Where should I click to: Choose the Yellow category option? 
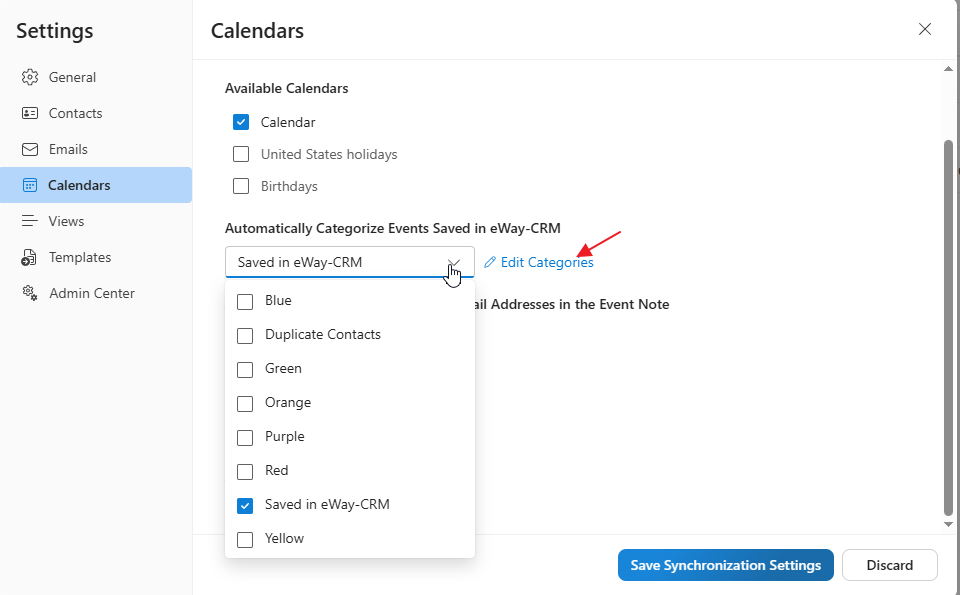pos(245,538)
